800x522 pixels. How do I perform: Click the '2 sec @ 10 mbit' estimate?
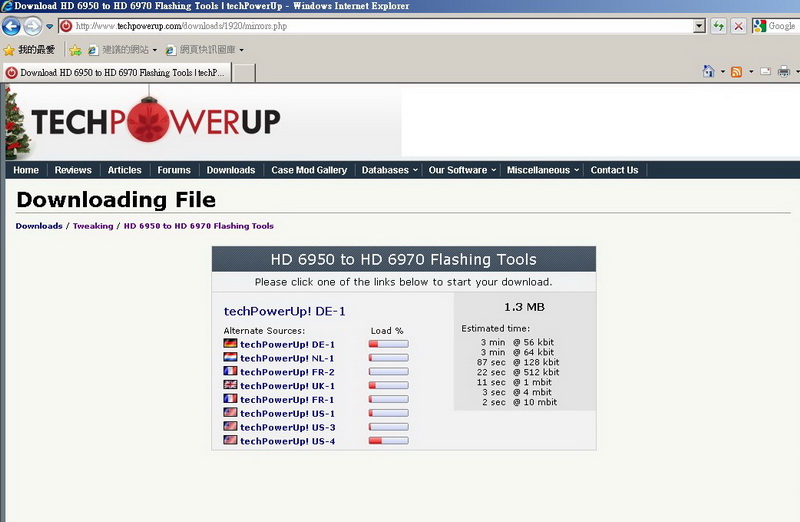tap(519, 402)
